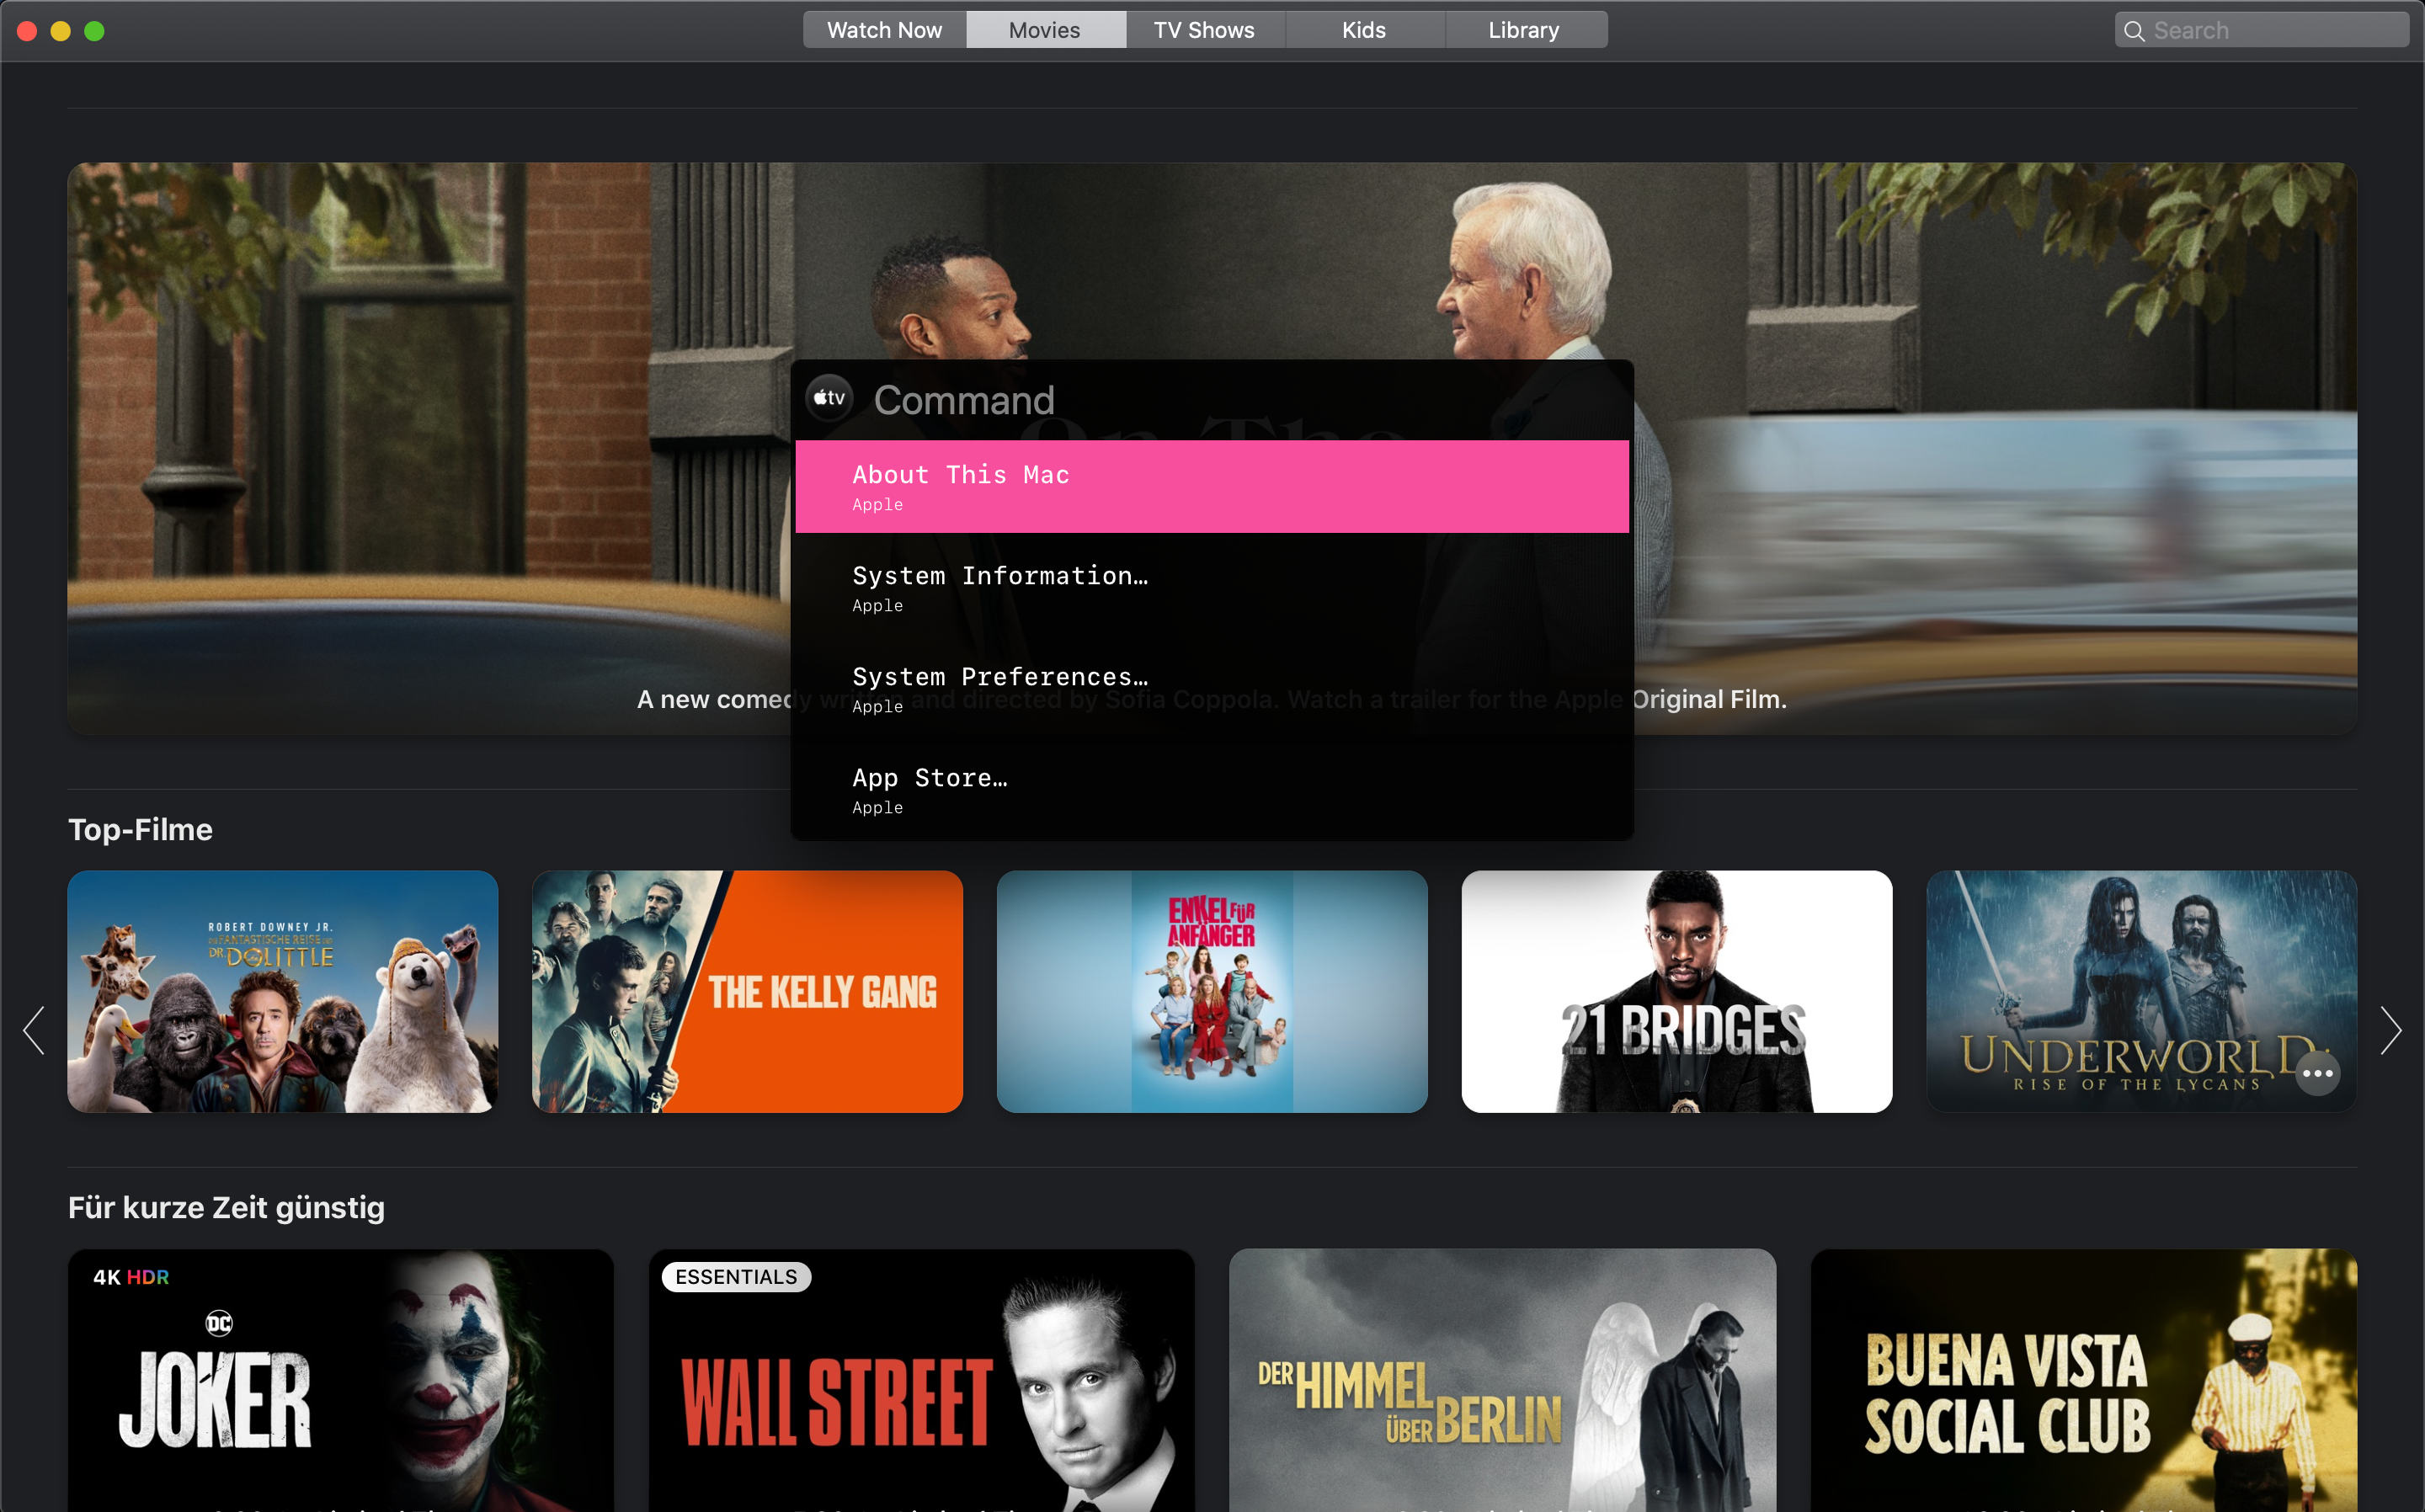
Task: Open Buena Vista Social Club thumbnail
Action: click(2084, 1380)
